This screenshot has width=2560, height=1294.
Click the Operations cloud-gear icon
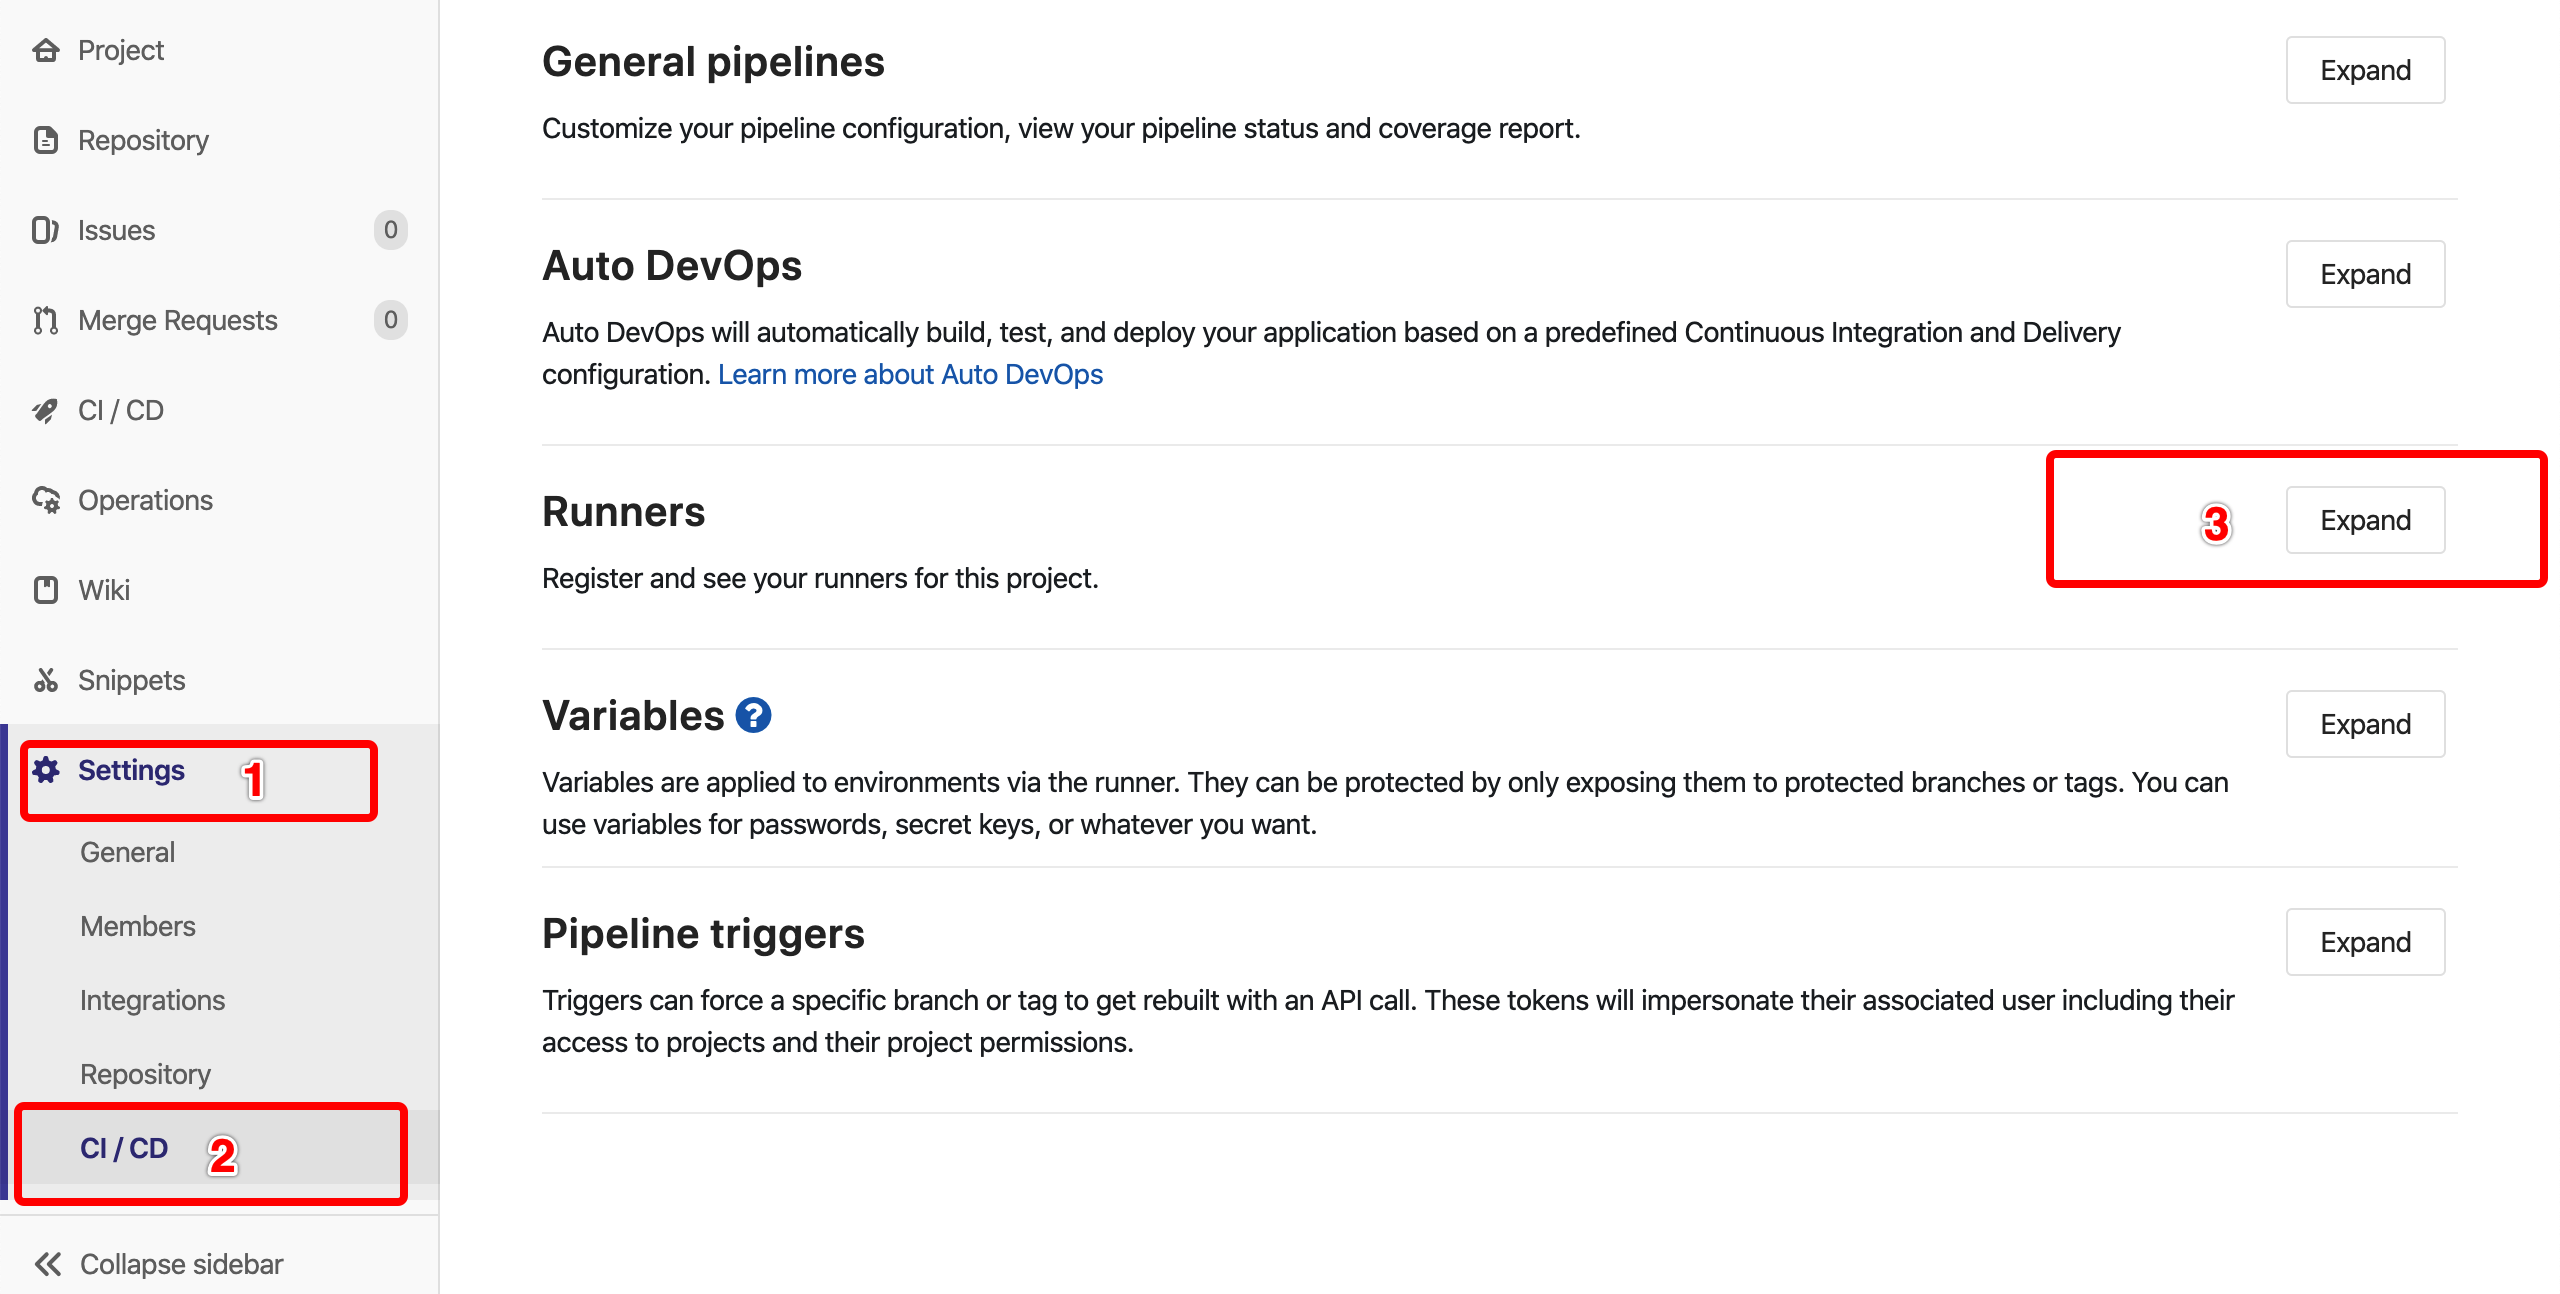(46, 500)
